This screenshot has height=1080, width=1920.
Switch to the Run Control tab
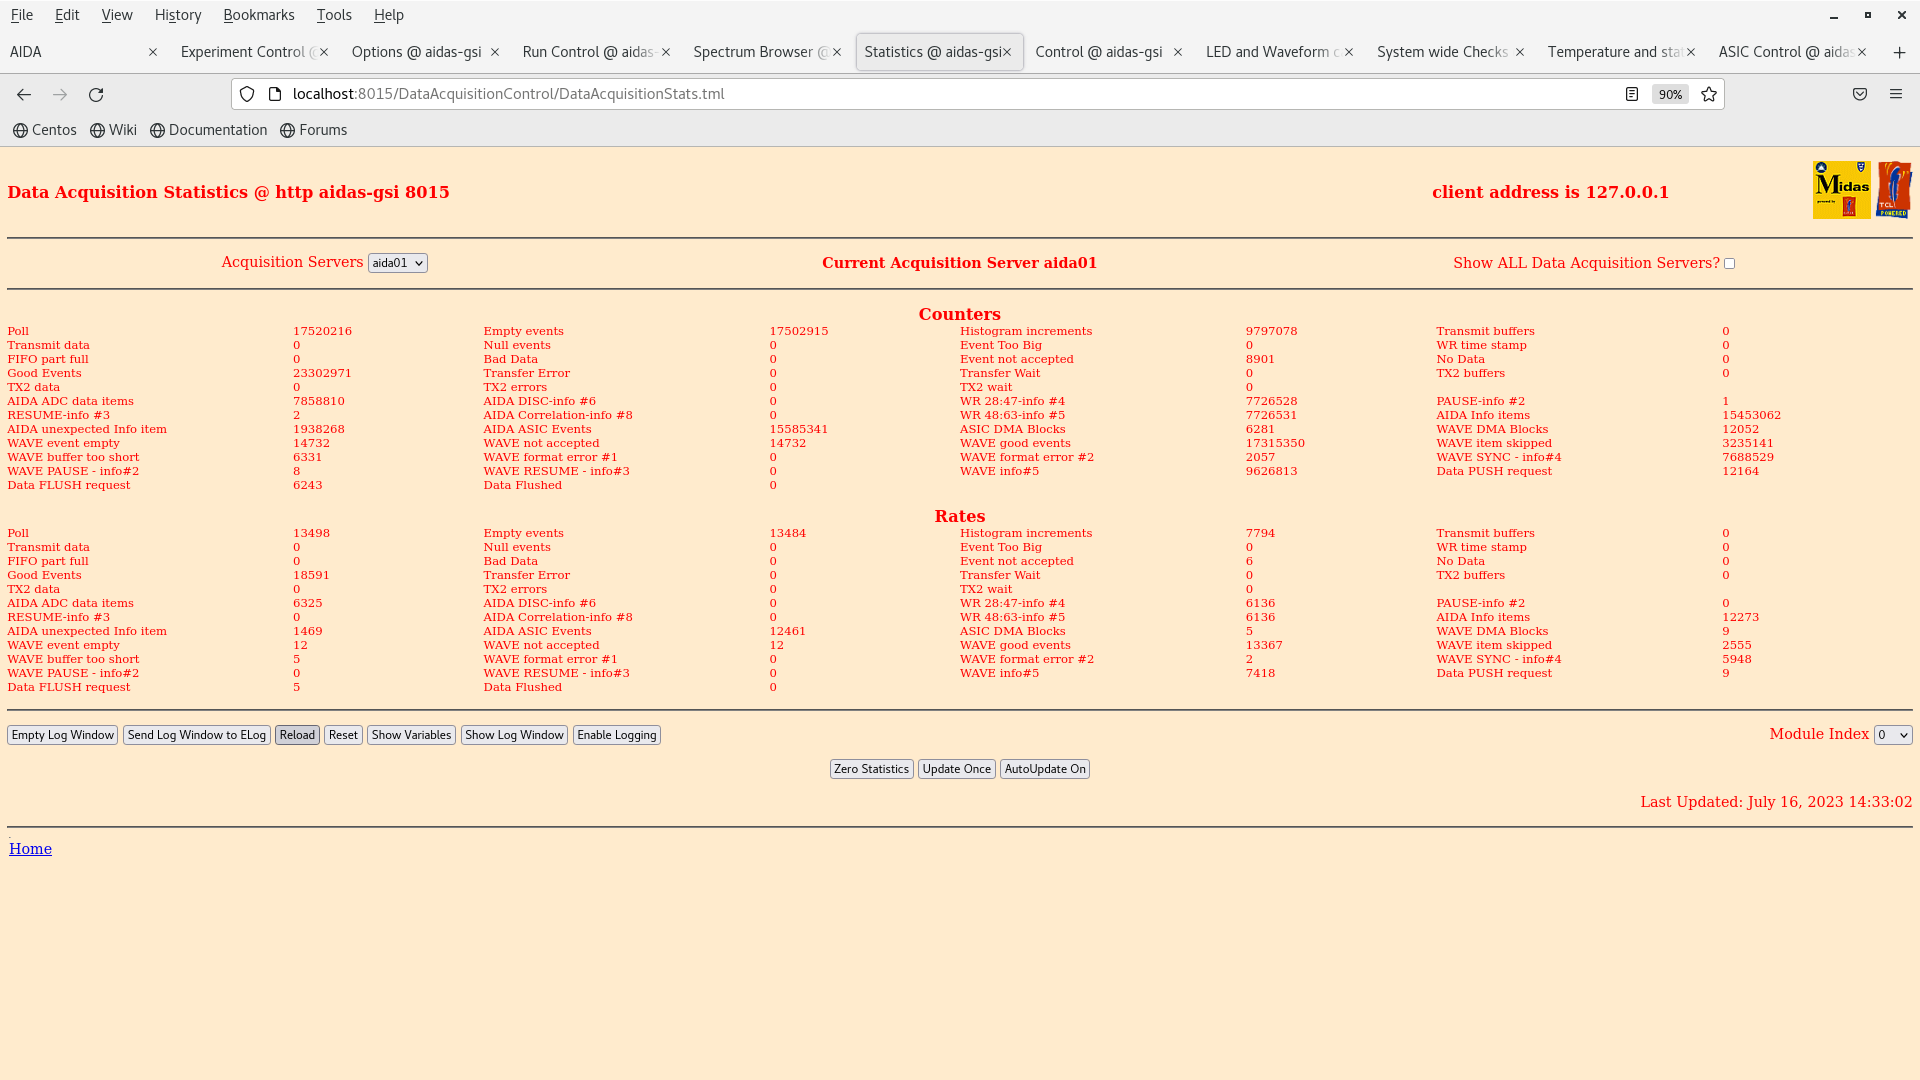587,52
